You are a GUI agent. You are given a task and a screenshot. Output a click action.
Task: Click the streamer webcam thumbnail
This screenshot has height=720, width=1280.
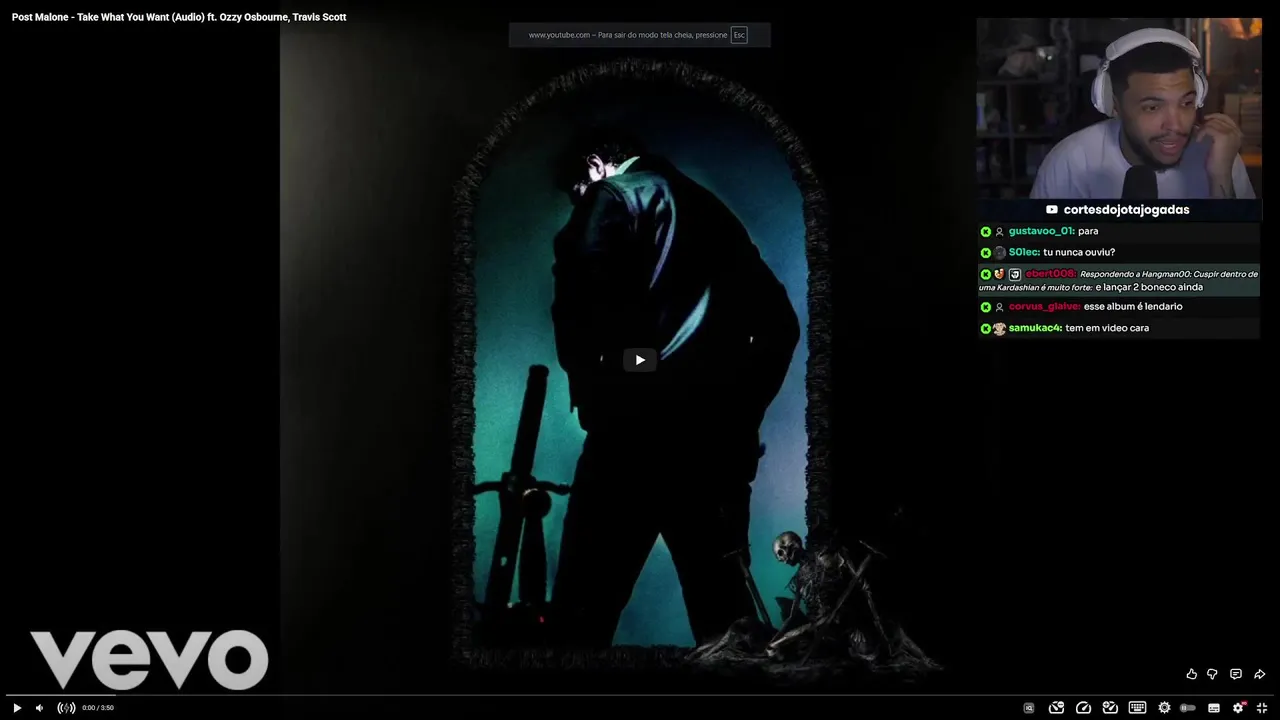(1119, 108)
